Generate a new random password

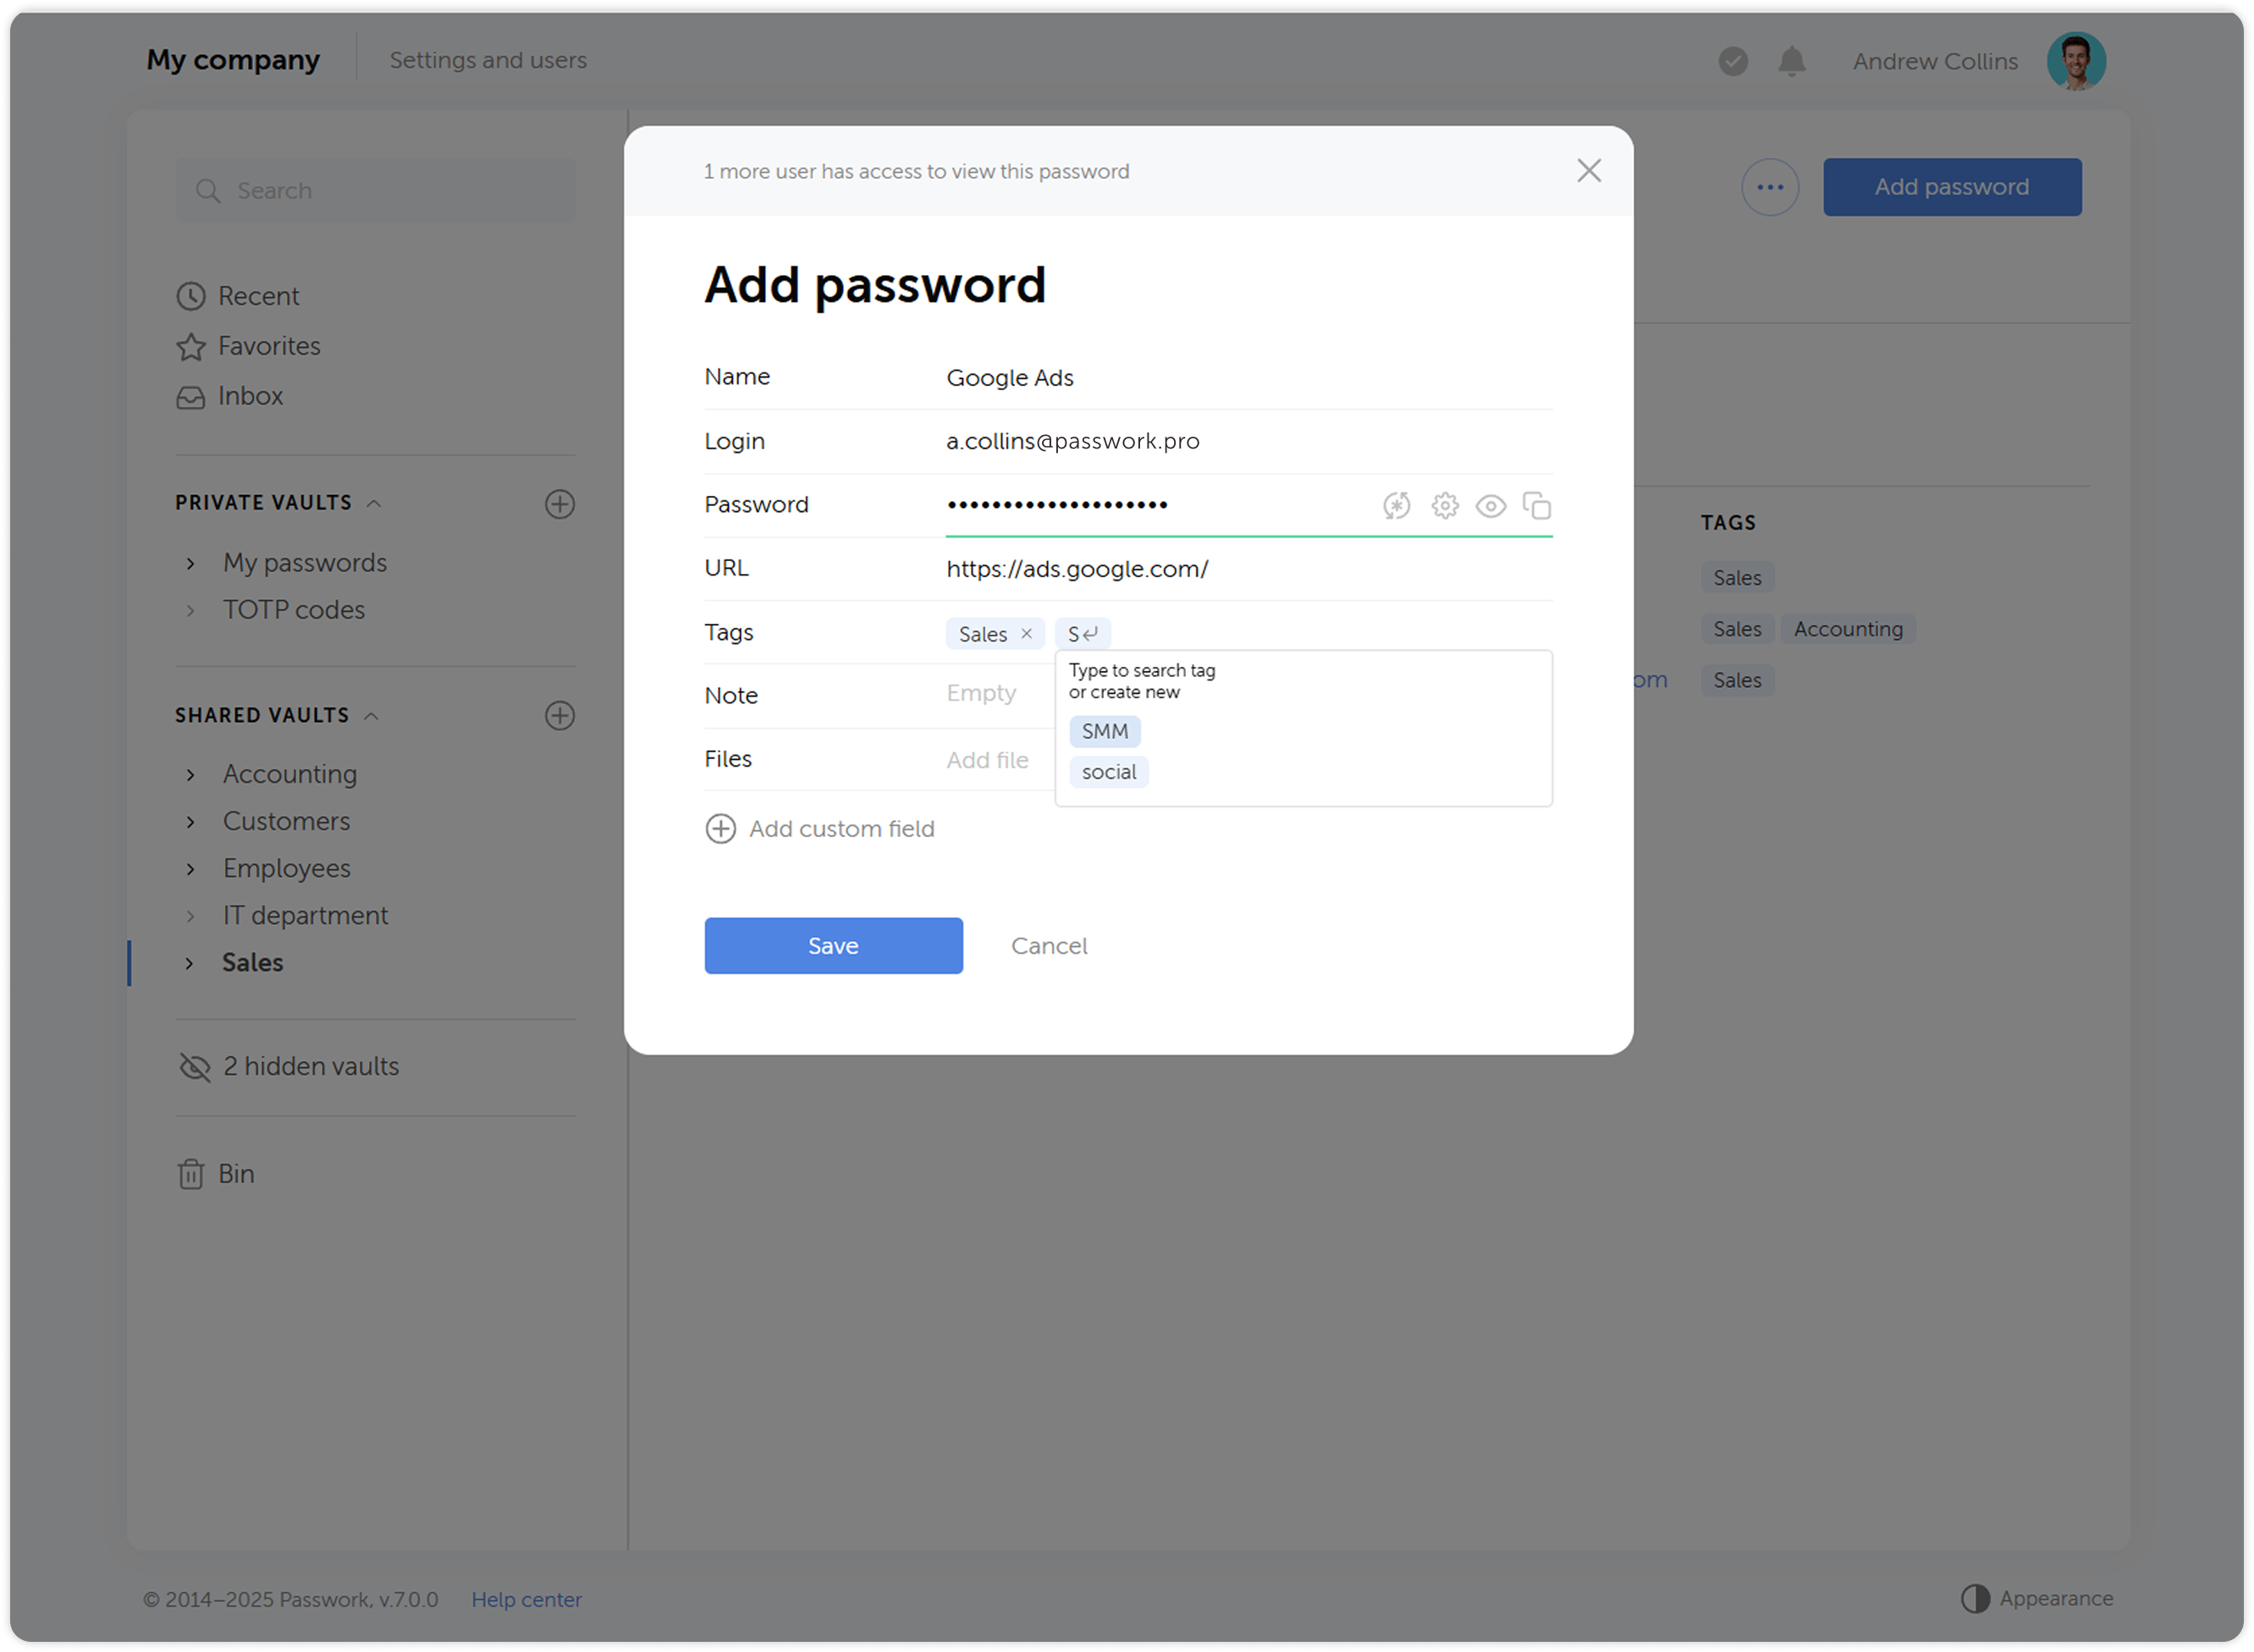pyautogui.click(x=1397, y=506)
